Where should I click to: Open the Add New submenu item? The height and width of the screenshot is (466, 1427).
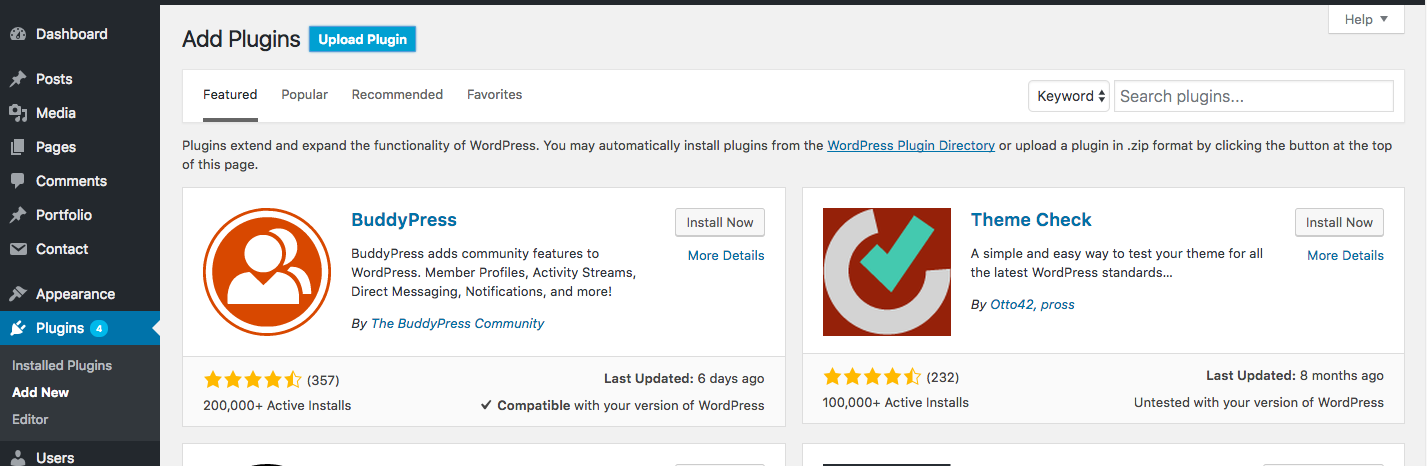(x=40, y=393)
